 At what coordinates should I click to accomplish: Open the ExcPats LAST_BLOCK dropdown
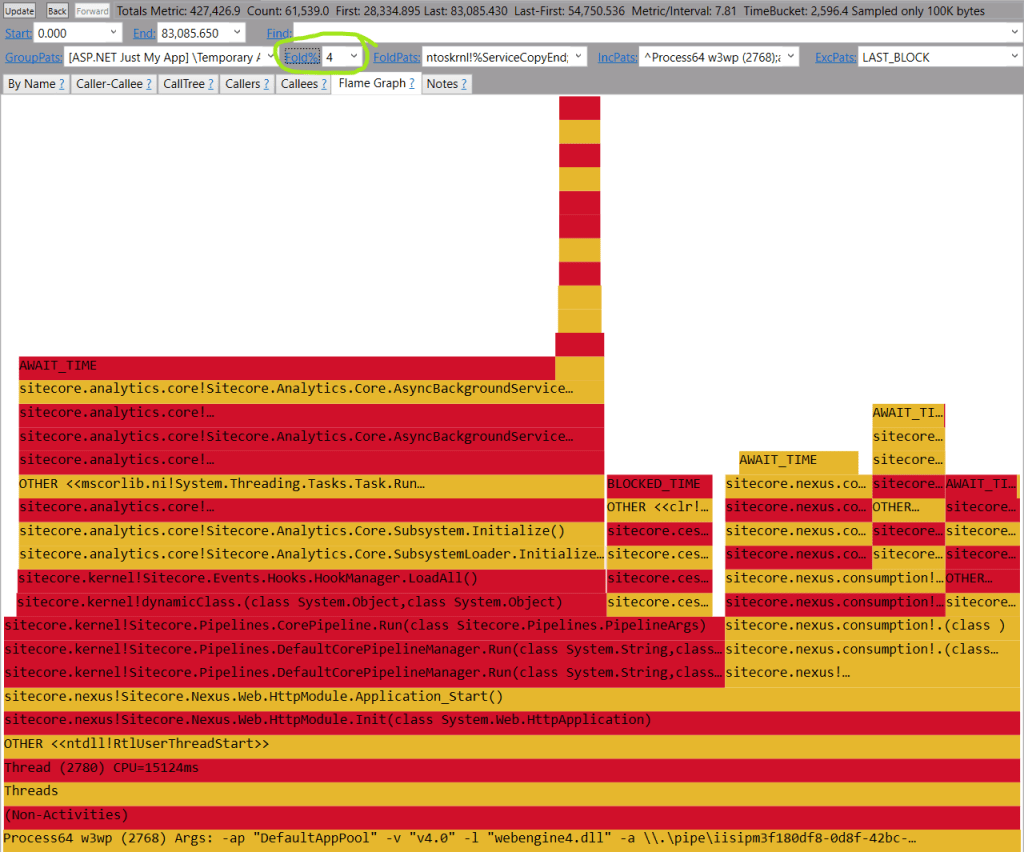pyautogui.click(x=1014, y=57)
